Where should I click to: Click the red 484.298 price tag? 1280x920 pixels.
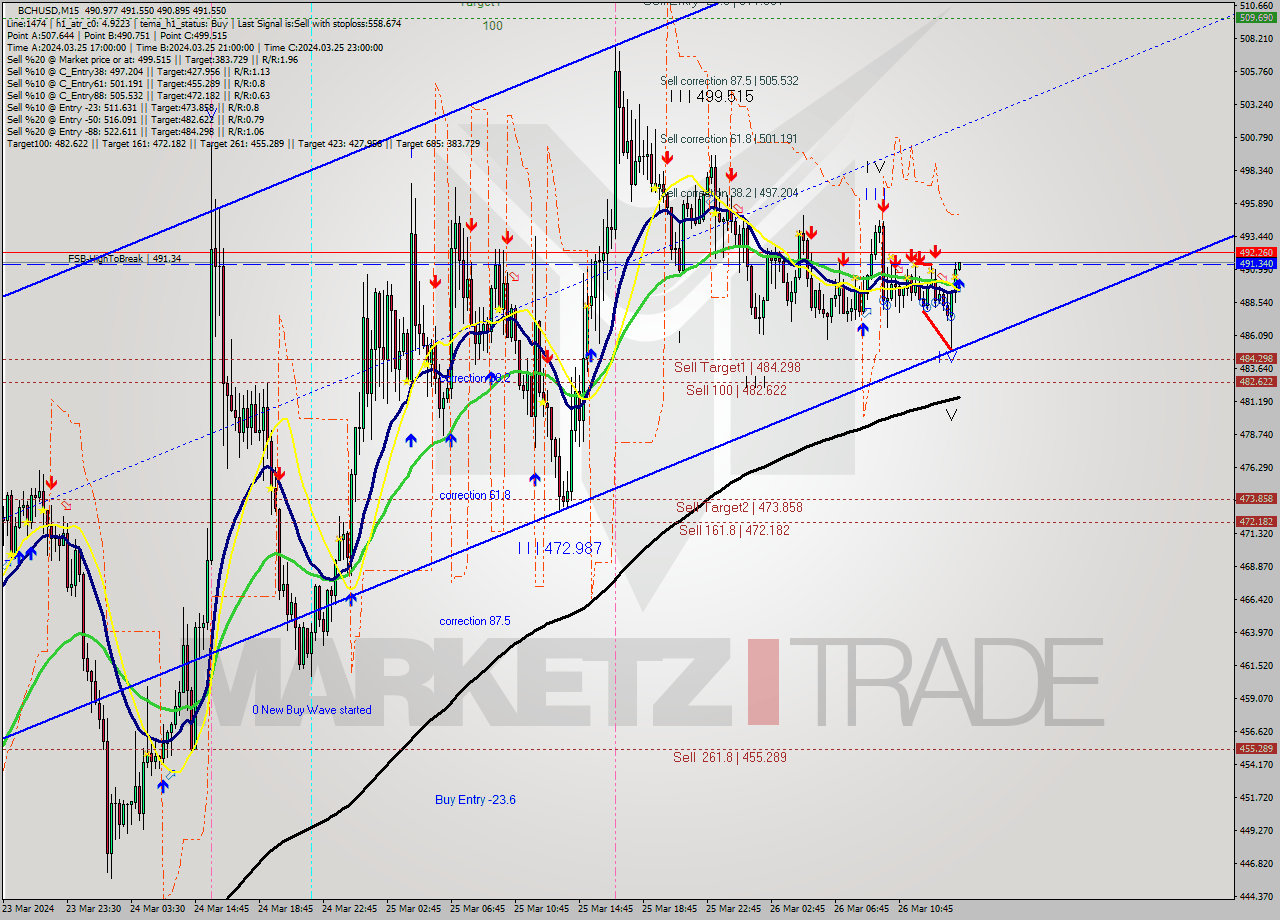pyautogui.click(x=1256, y=358)
